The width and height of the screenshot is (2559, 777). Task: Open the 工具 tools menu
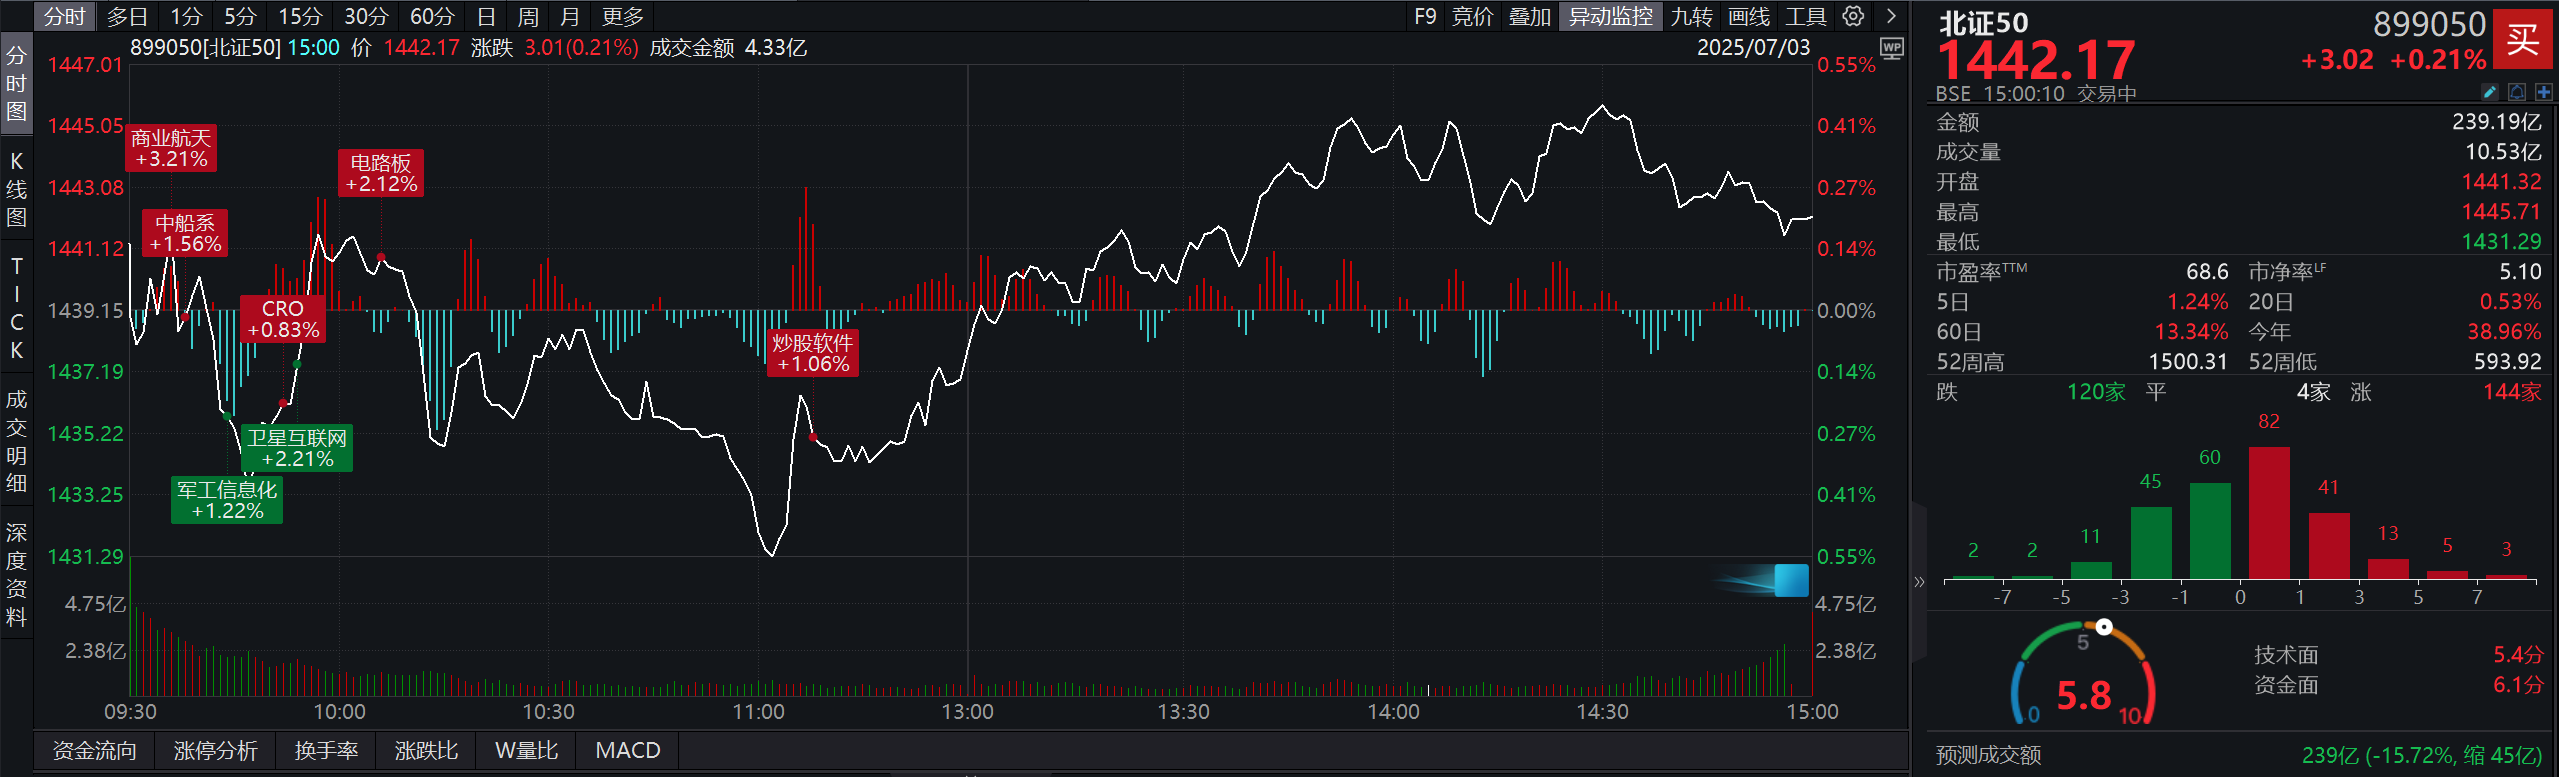click(x=1806, y=16)
